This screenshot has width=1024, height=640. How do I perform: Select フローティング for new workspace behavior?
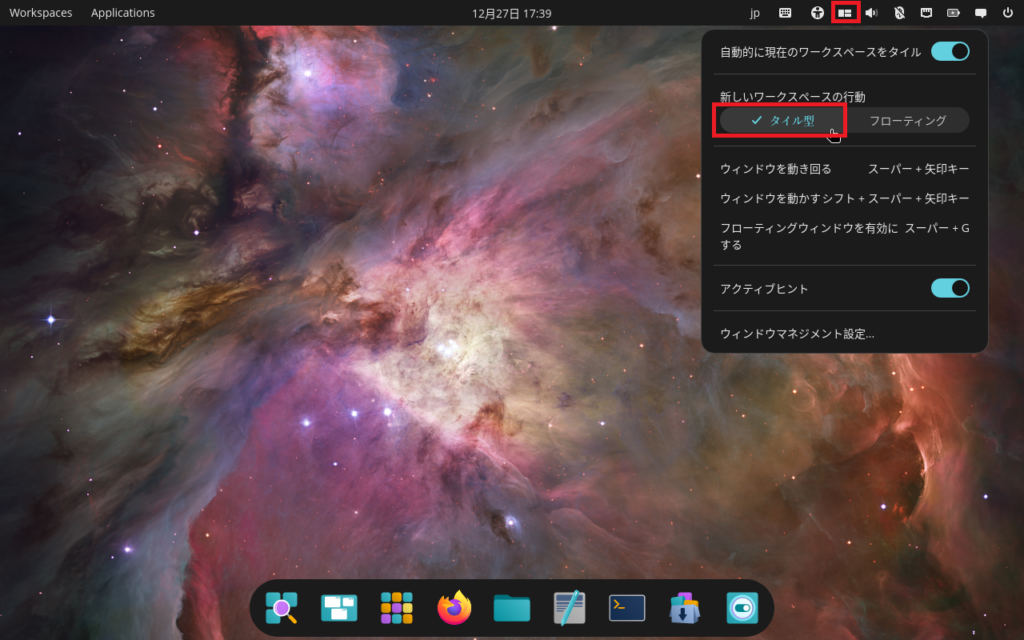pyautogui.click(x=907, y=120)
